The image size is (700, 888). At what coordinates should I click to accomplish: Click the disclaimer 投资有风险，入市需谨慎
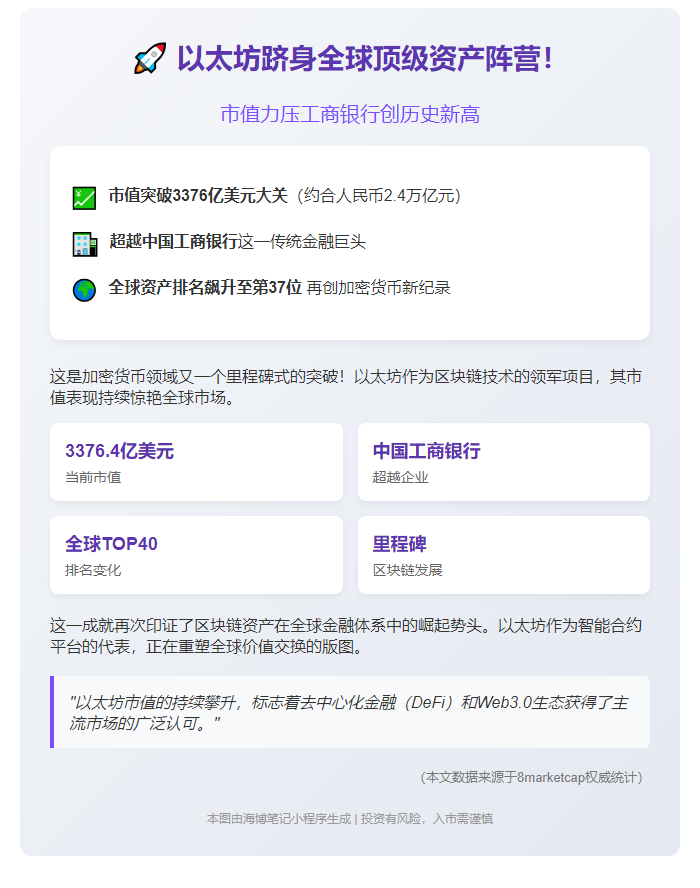pyautogui.click(x=427, y=819)
